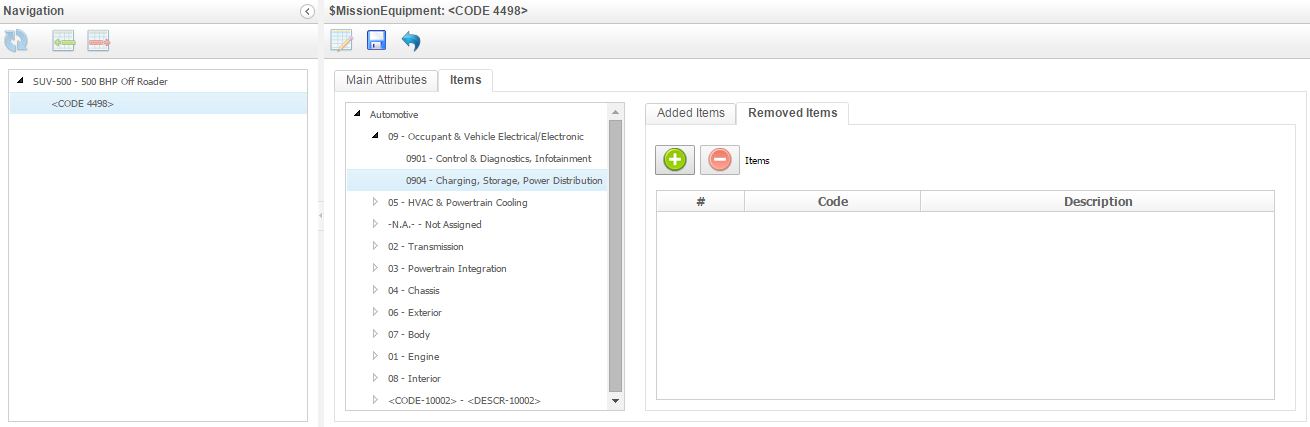Image resolution: width=1310 pixels, height=427 pixels.
Task: Open the Added Items tab
Action: coord(690,113)
